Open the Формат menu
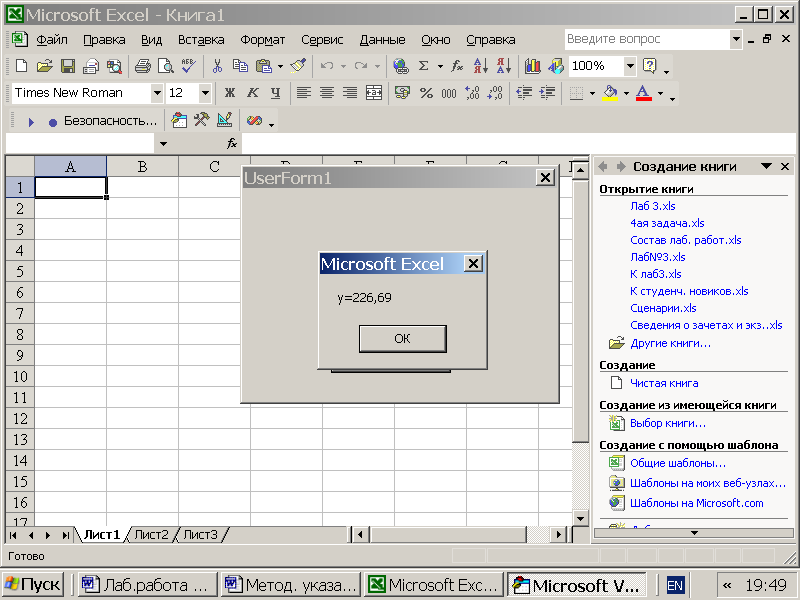The image size is (800, 600). pos(263,40)
